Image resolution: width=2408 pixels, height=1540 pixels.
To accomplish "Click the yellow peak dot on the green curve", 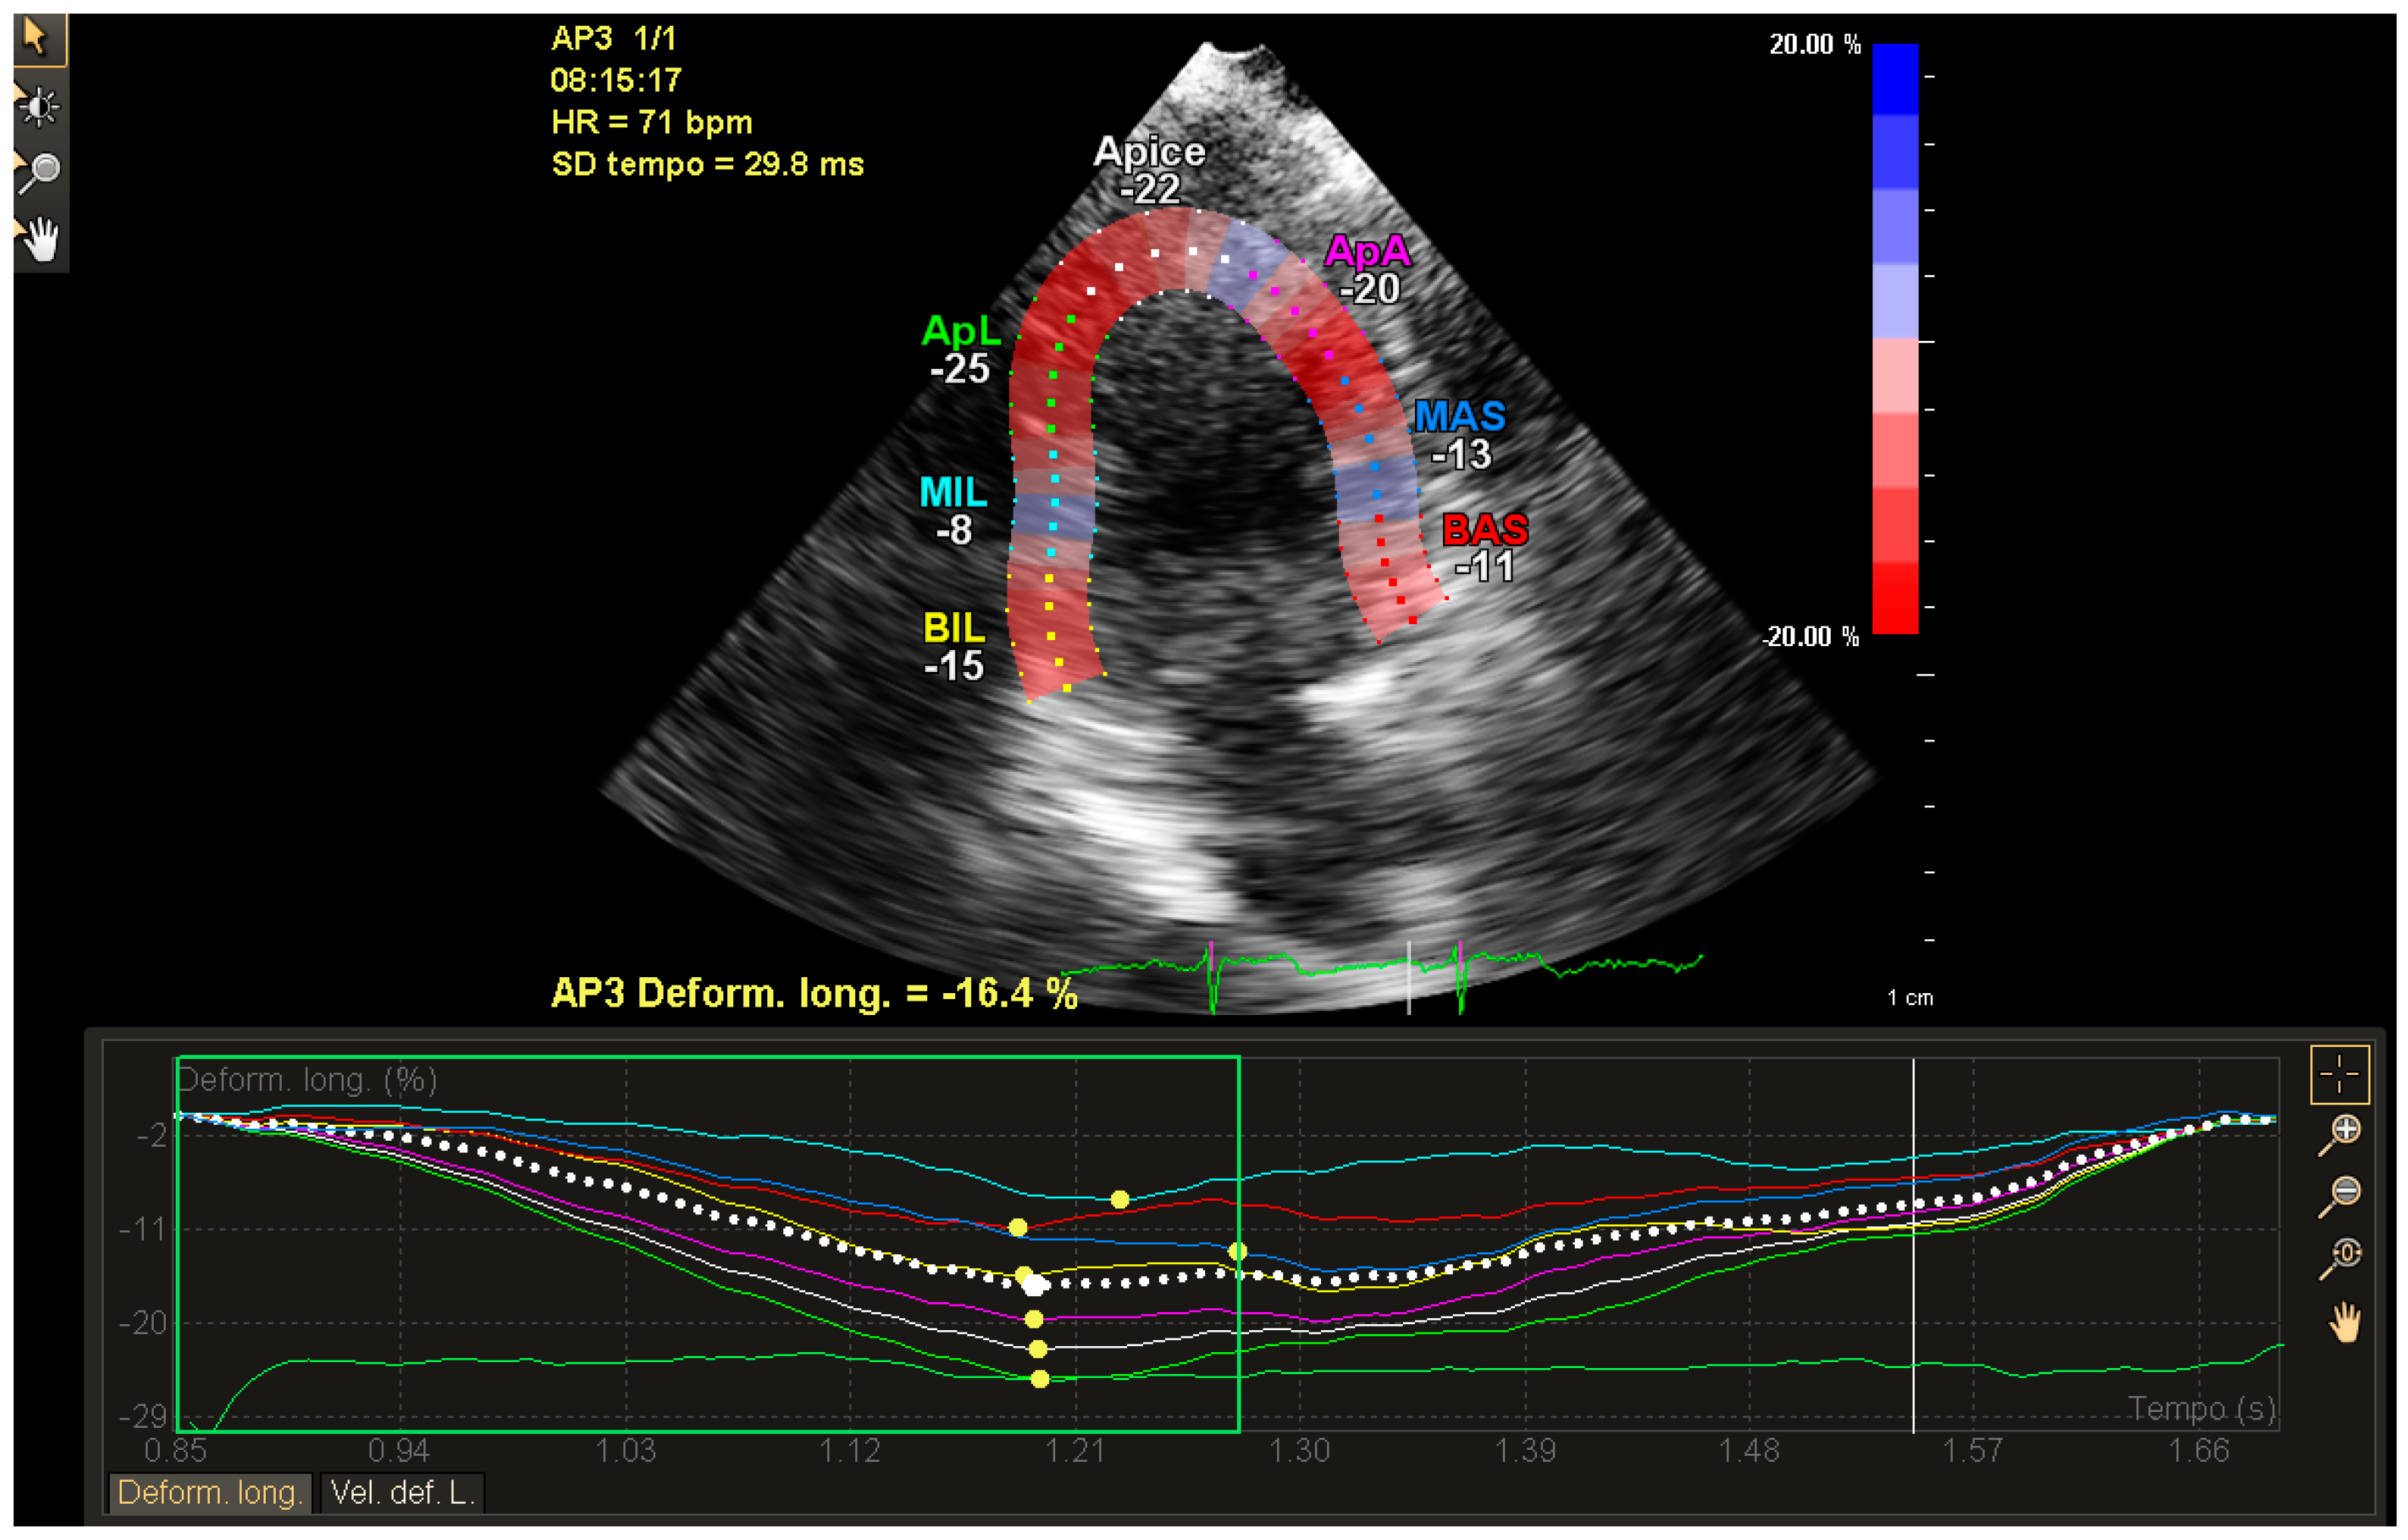I will 1040,1379.
